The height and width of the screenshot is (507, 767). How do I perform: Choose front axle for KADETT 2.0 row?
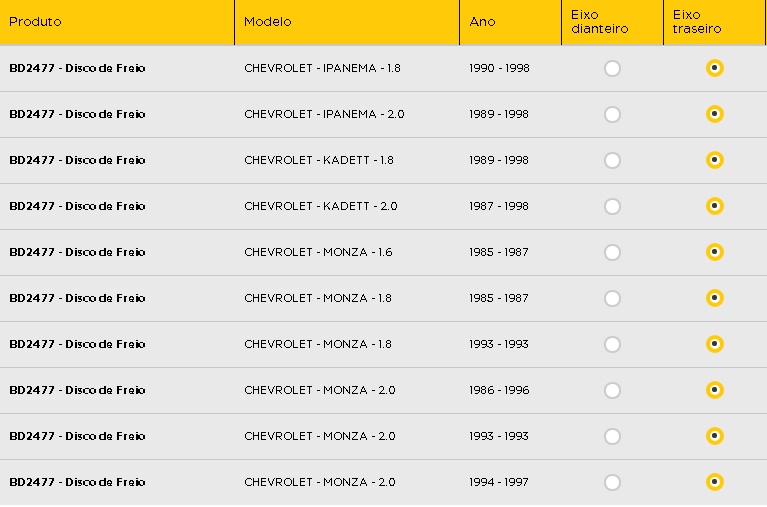612,207
